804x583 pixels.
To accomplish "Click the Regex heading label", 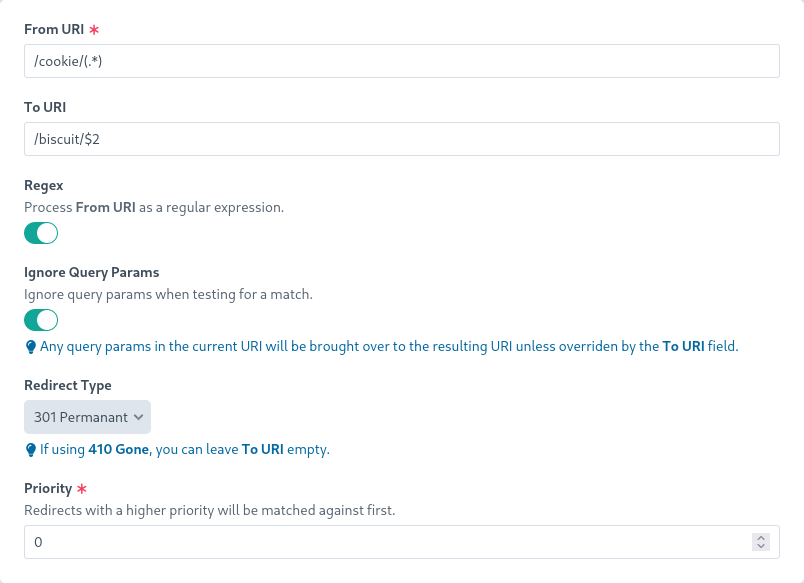I will [x=44, y=186].
